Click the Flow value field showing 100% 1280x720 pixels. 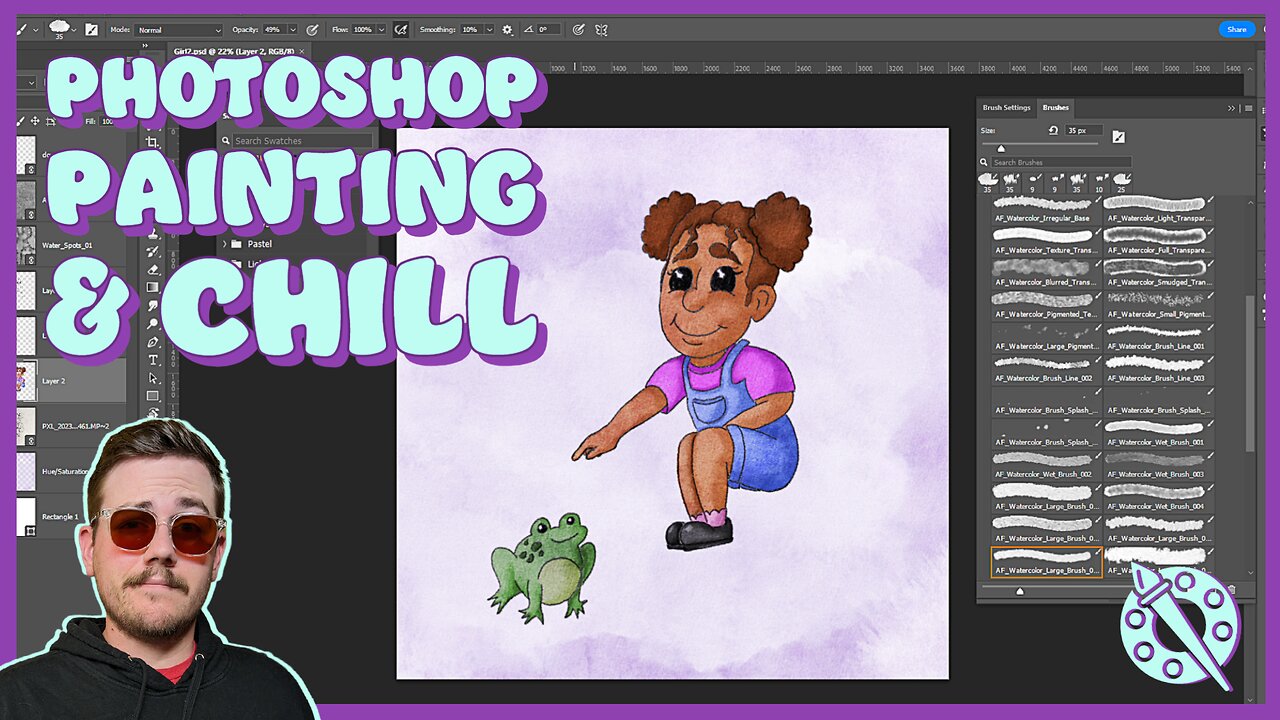pos(364,30)
